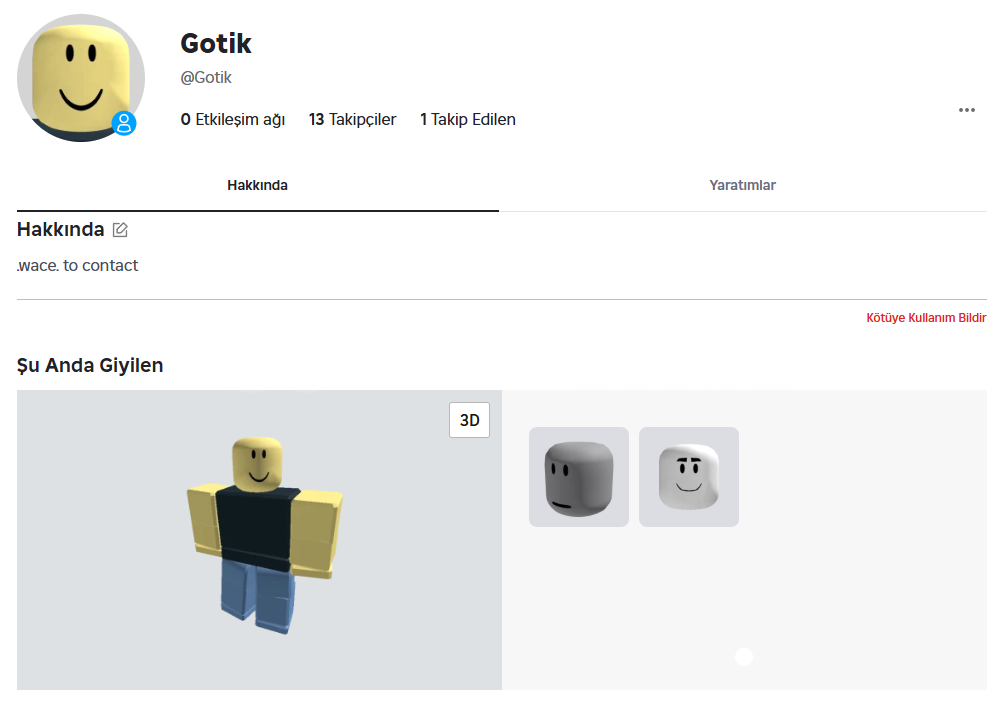Click the pencil edit icon beside Hakkında
Screen dimensions: 1000x705
pyautogui.click(x=120, y=230)
